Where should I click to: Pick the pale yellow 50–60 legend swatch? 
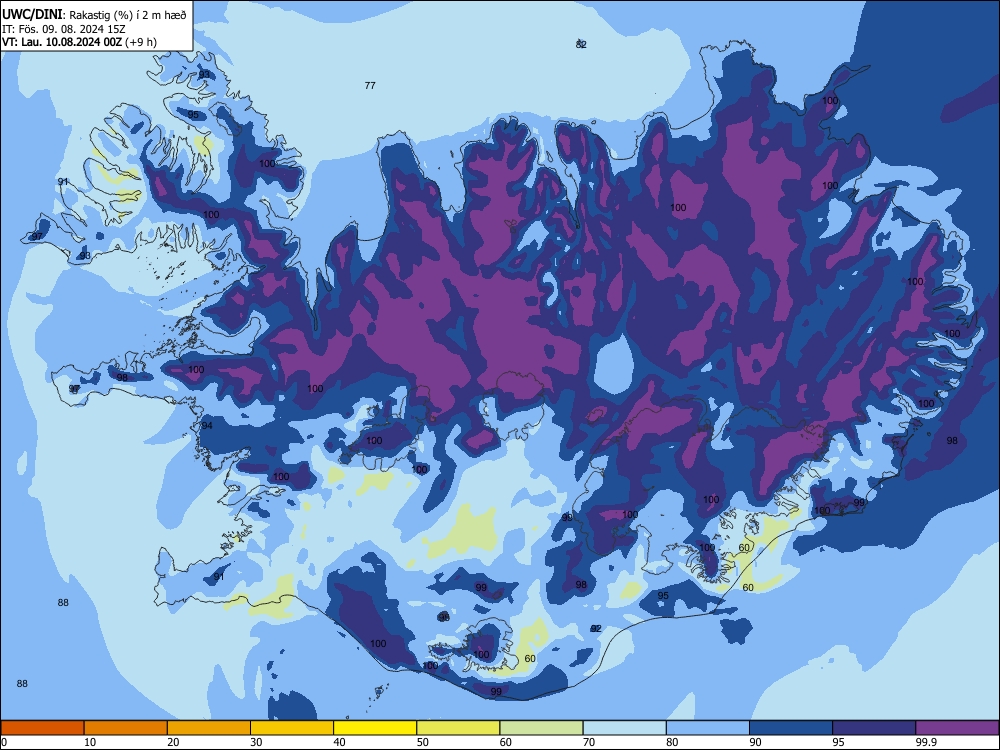tap(459, 728)
